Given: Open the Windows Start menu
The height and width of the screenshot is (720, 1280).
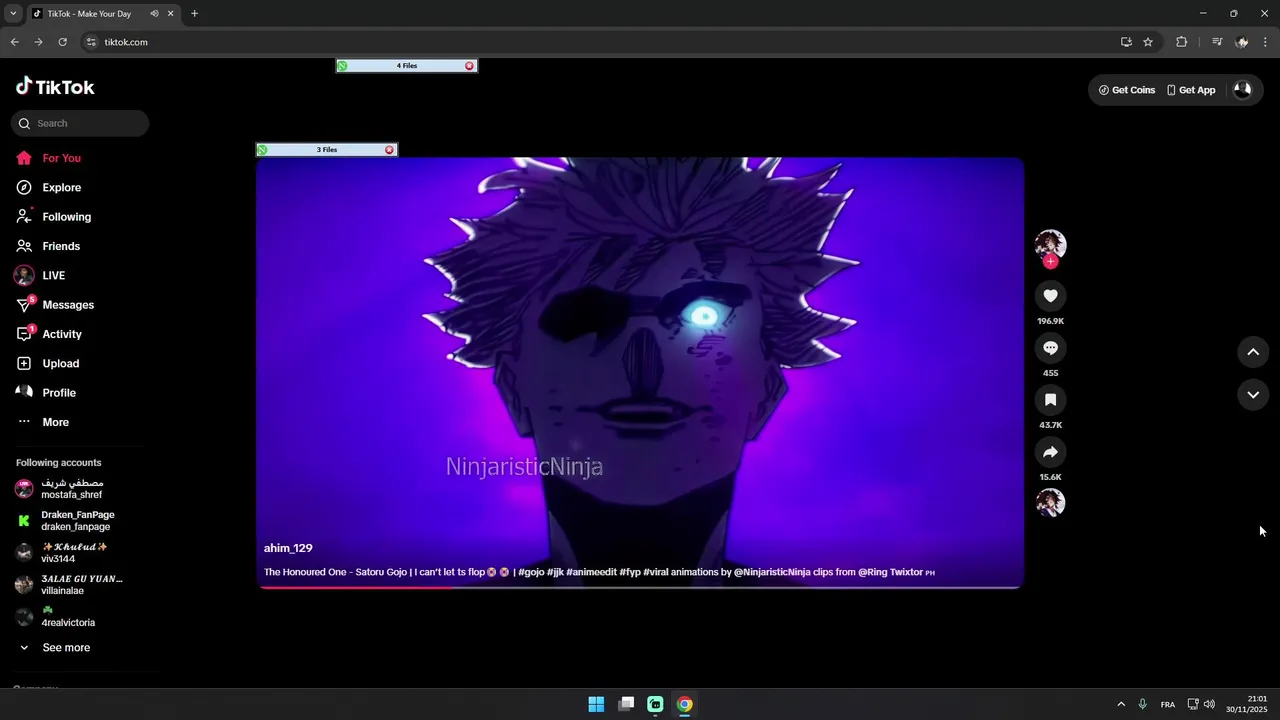Looking at the screenshot, I should [596, 704].
